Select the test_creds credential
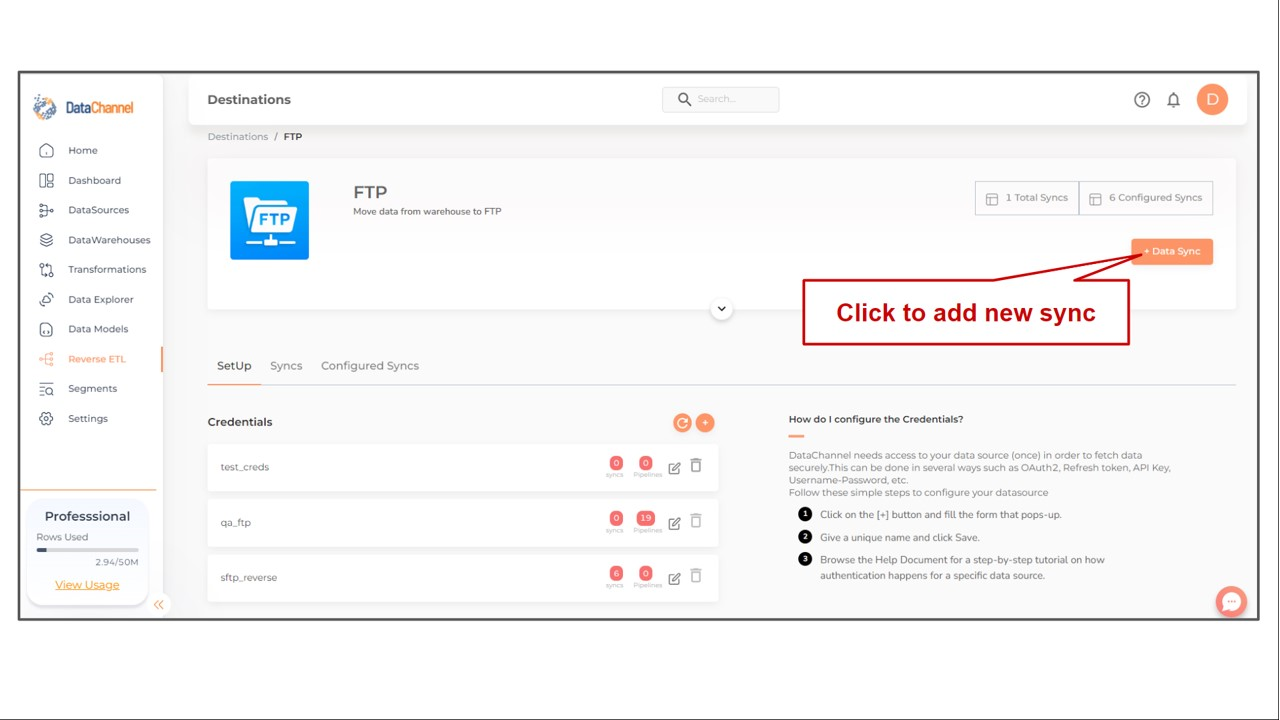 coord(463,467)
